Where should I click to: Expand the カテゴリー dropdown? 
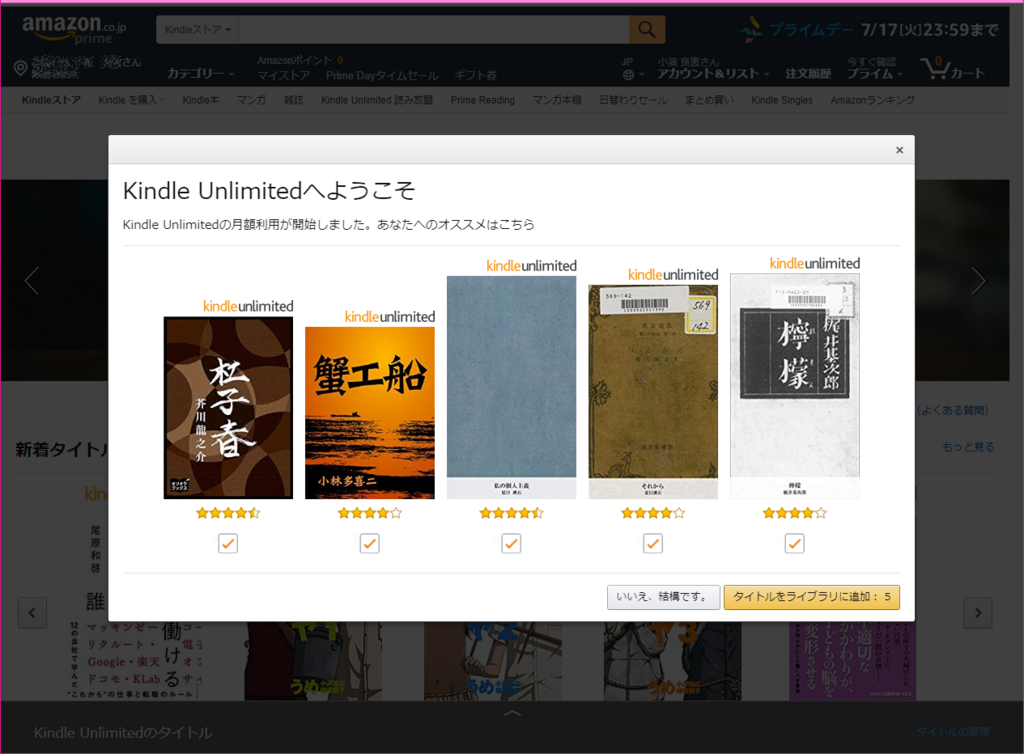200,73
